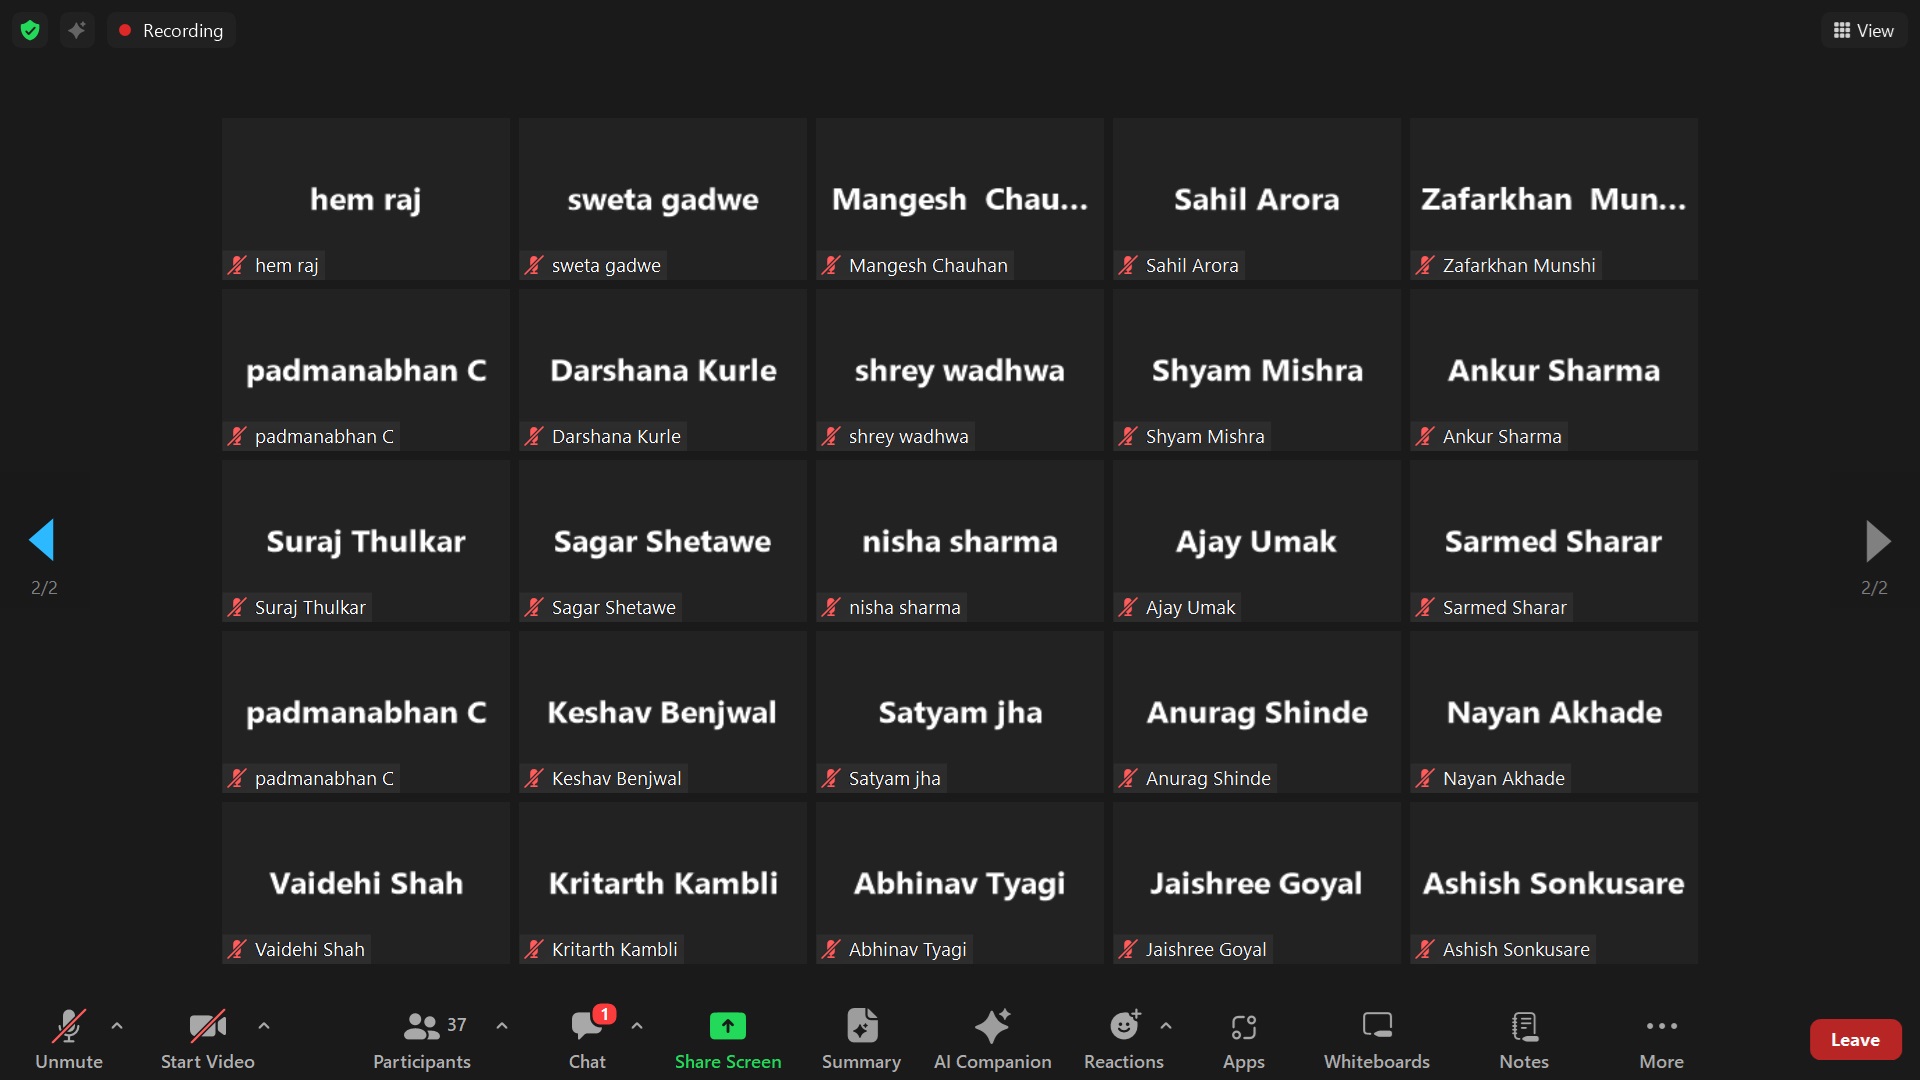The image size is (1920, 1080).
Task: Open AI Companion from the toolbar
Action: point(992,1039)
